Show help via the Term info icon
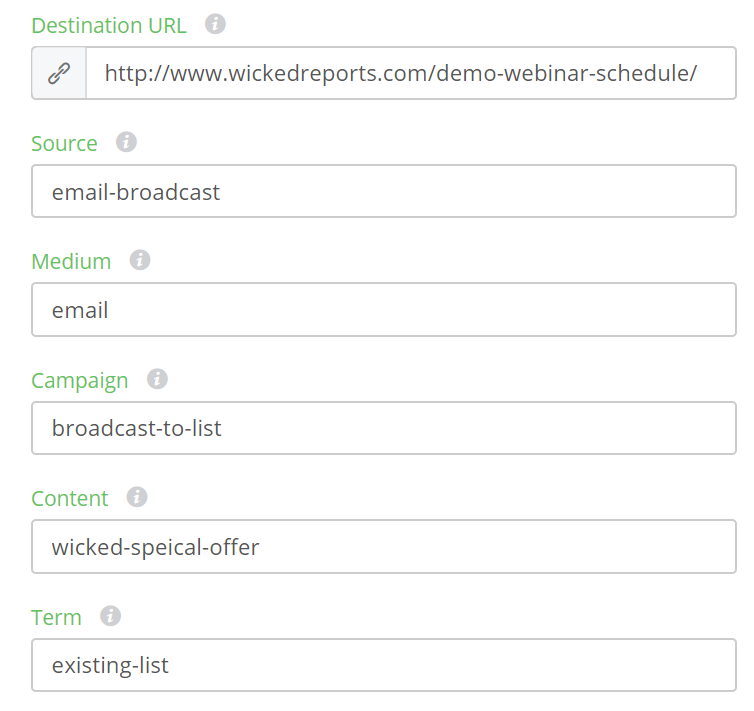Image resolution: width=754 pixels, height=711 pixels. click(x=111, y=616)
